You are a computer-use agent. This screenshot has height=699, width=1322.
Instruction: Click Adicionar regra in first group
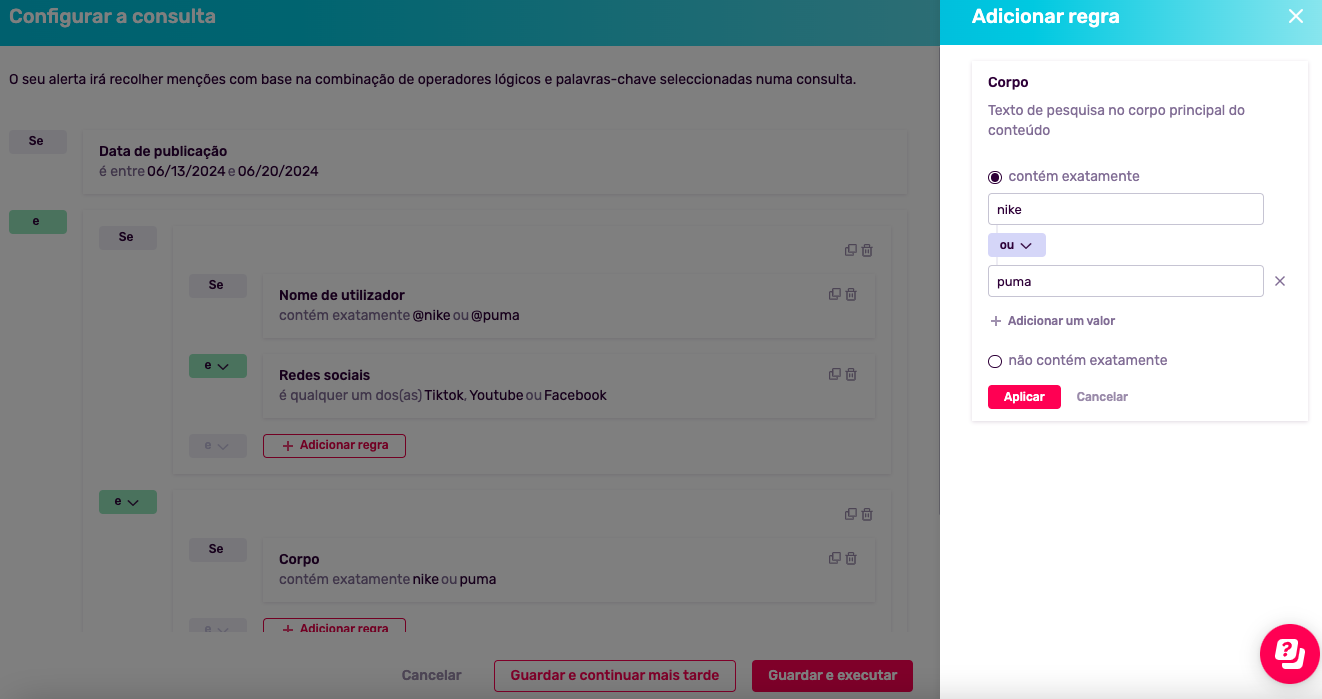point(334,445)
